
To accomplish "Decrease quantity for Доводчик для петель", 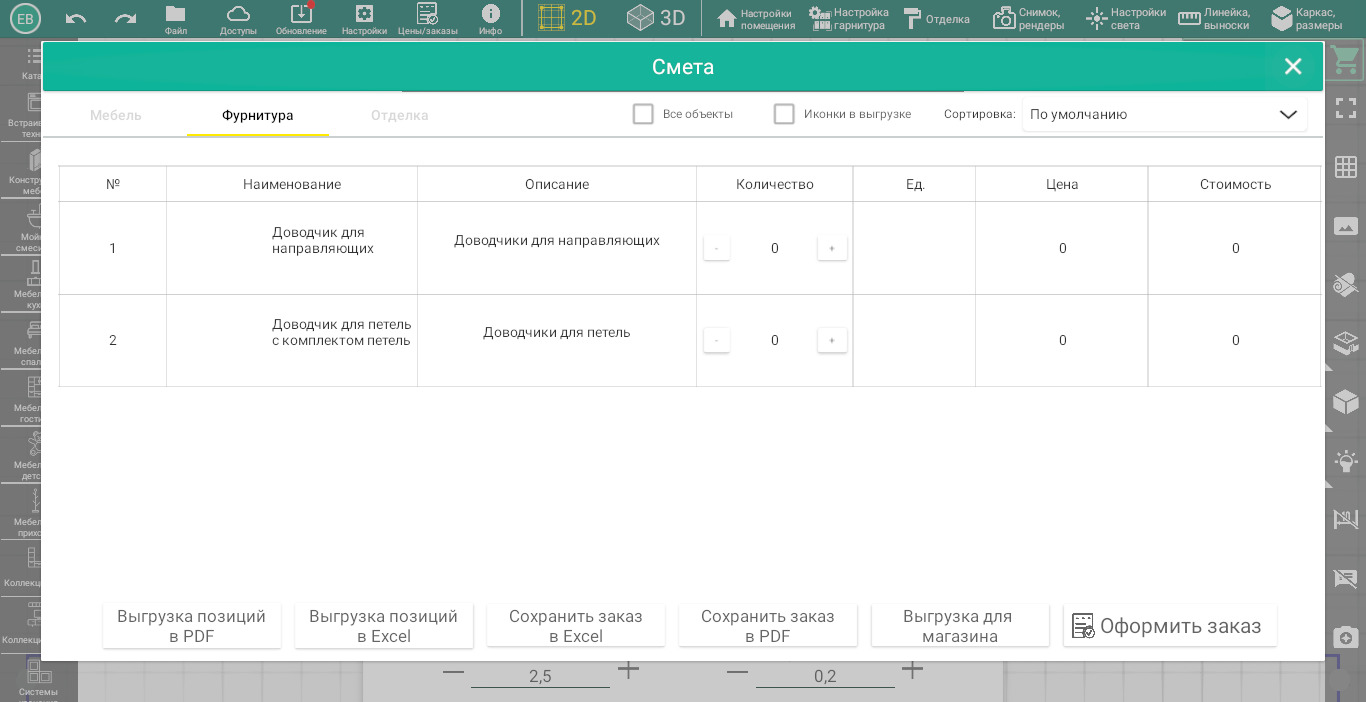I will click(716, 340).
